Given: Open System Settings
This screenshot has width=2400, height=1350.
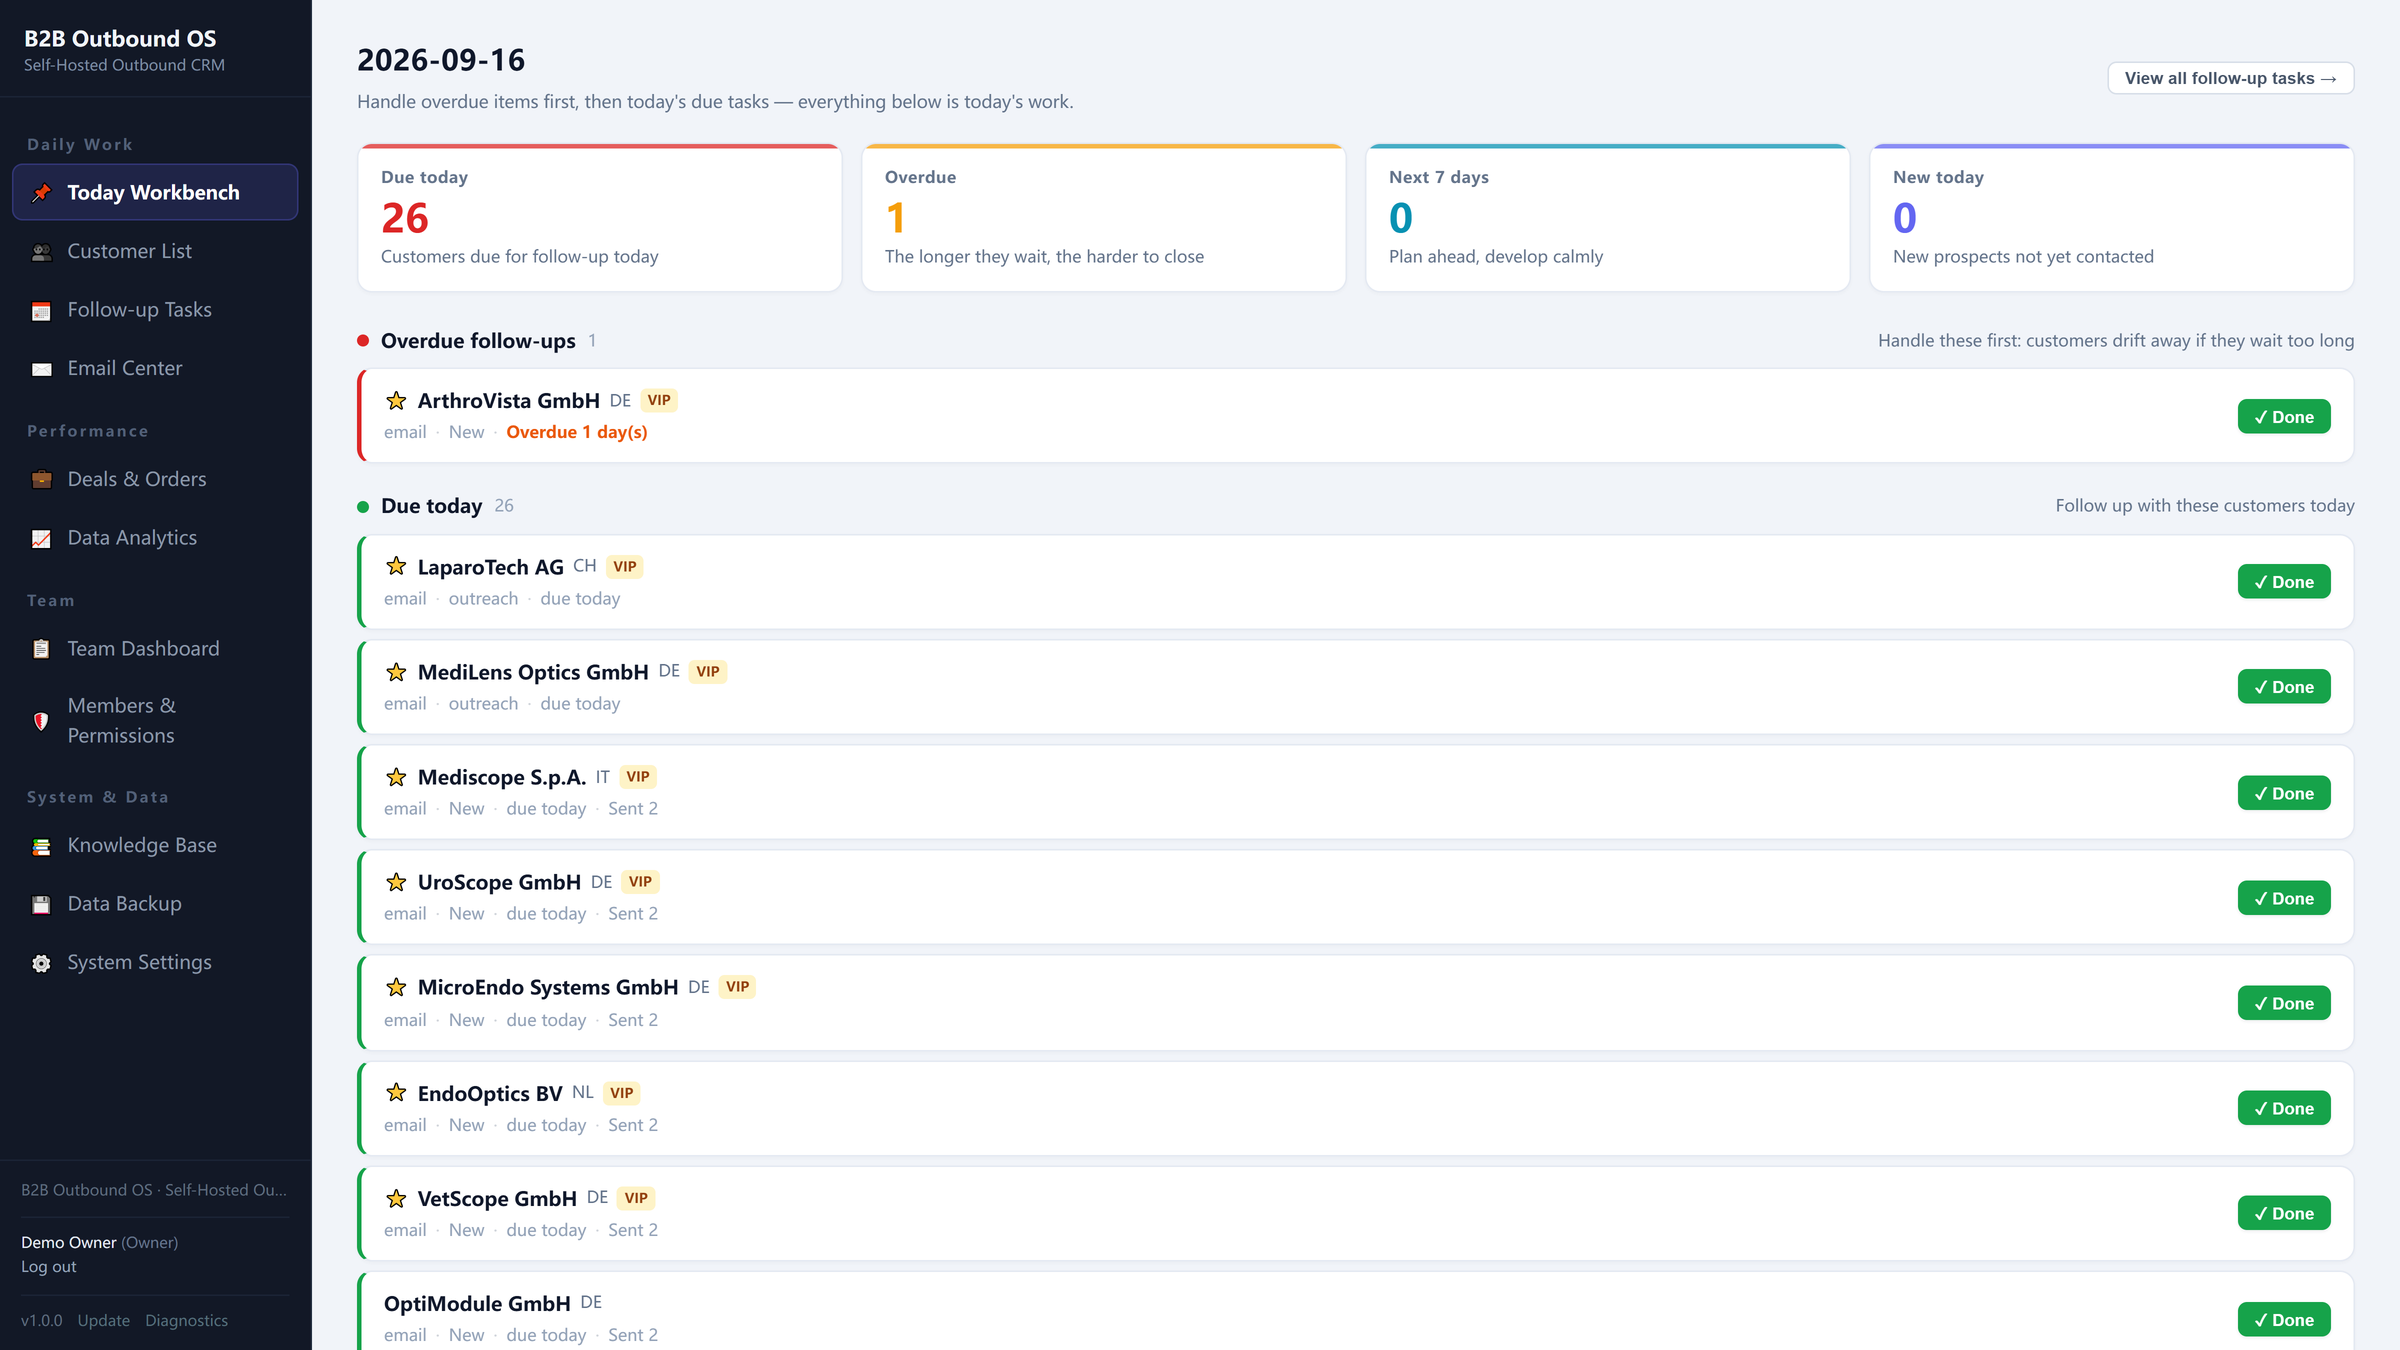Looking at the screenshot, I should click(155, 962).
